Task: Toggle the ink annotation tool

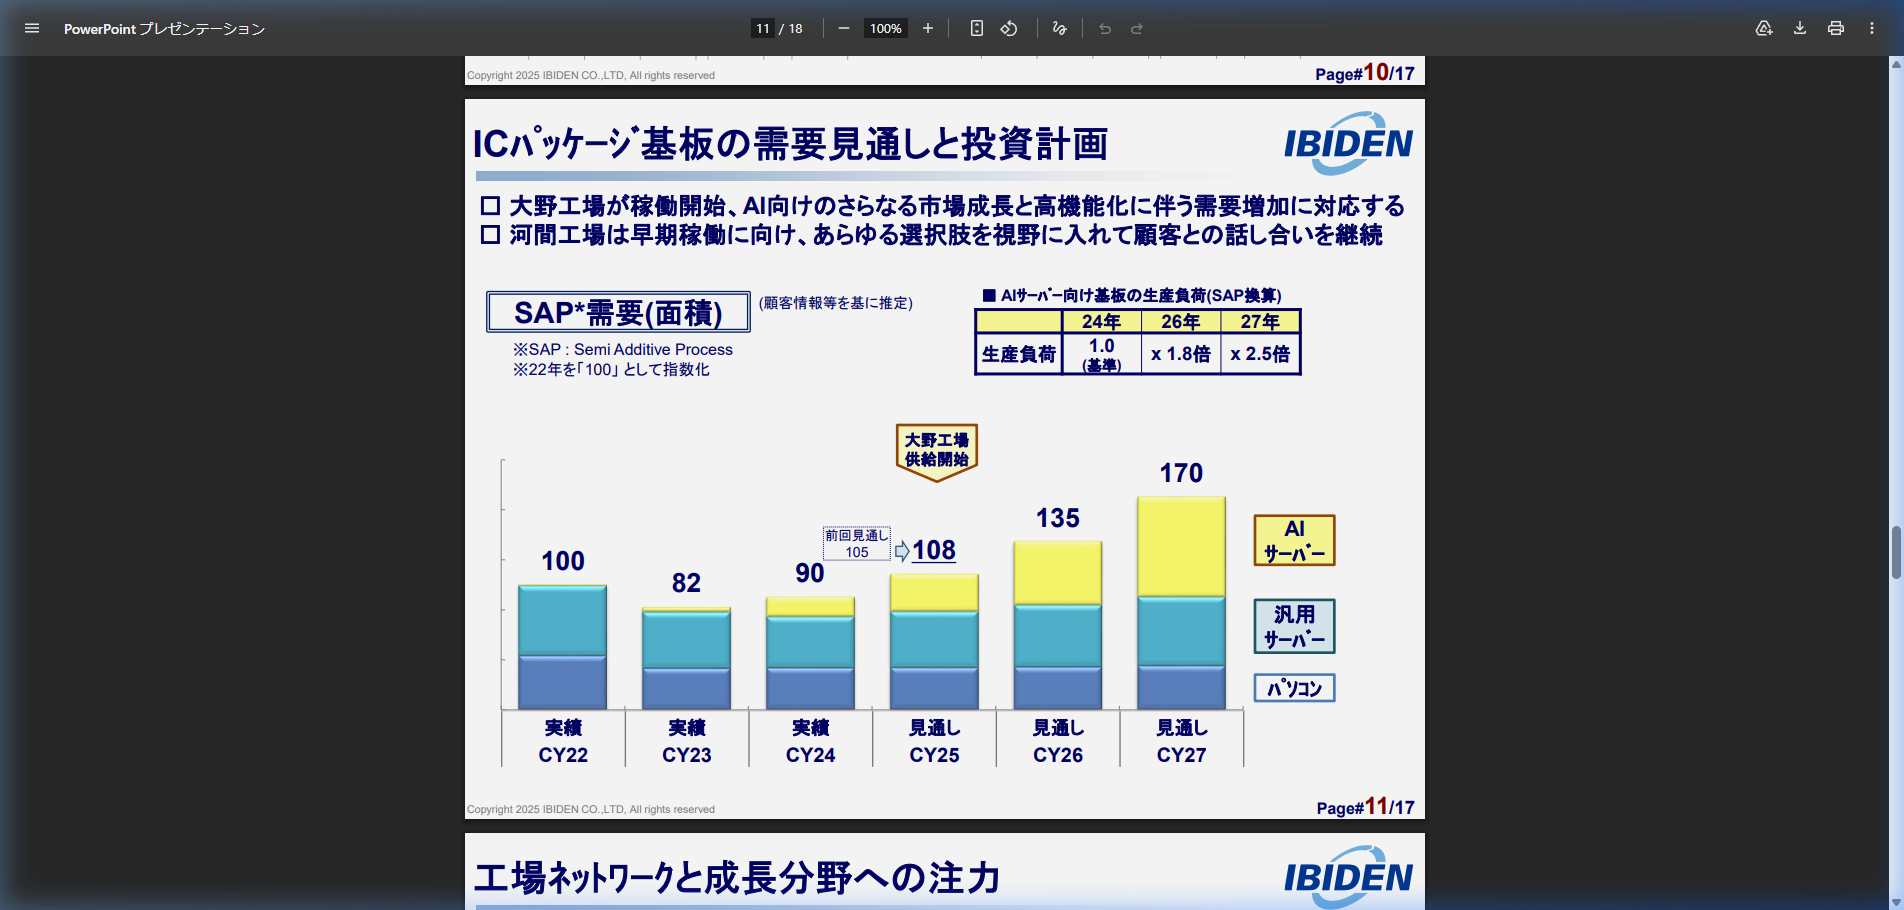Action: [x=1059, y=28]
